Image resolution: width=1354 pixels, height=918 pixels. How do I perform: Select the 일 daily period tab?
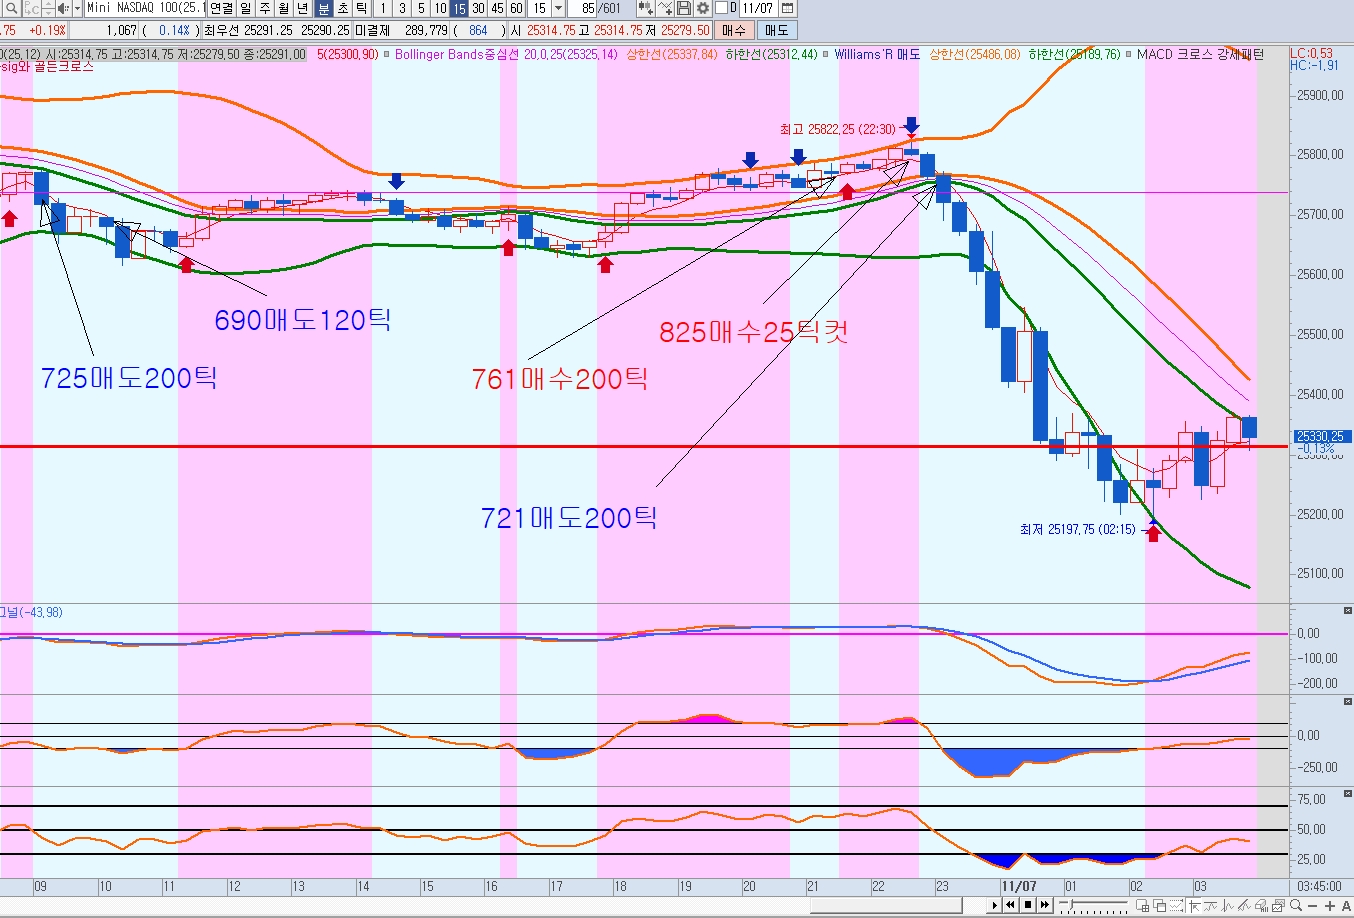pos(246,8)
